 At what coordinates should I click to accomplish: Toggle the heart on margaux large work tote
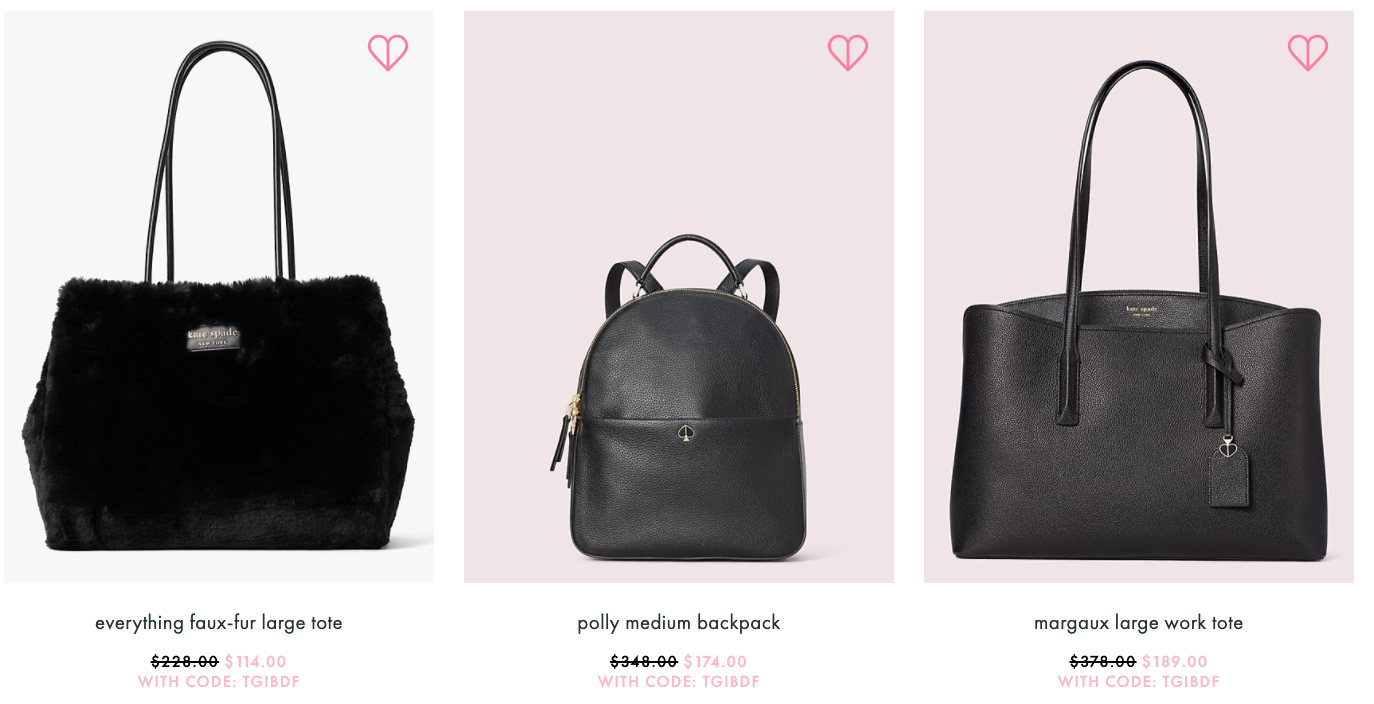tap(1308, 52)
